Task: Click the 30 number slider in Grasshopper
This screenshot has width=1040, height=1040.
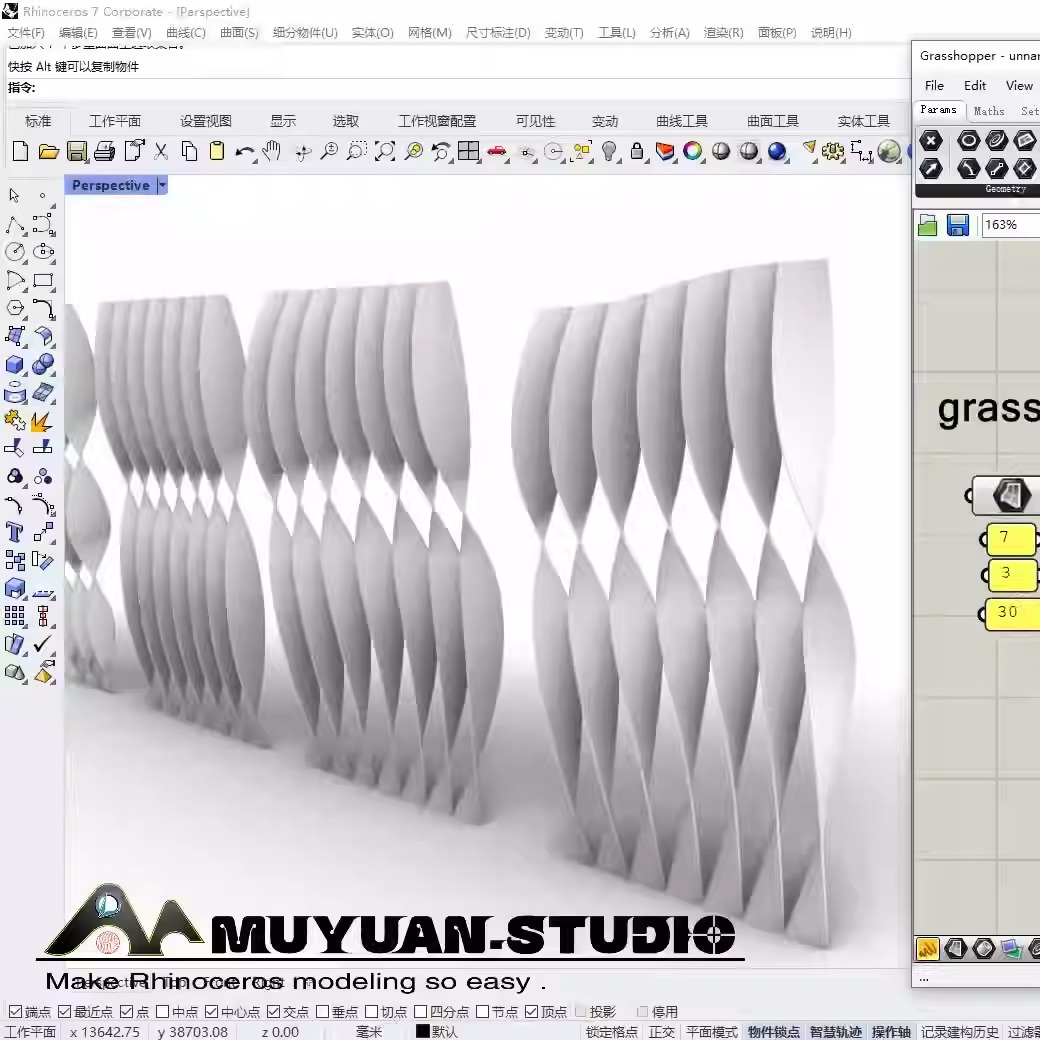Action: point(1012,613)
